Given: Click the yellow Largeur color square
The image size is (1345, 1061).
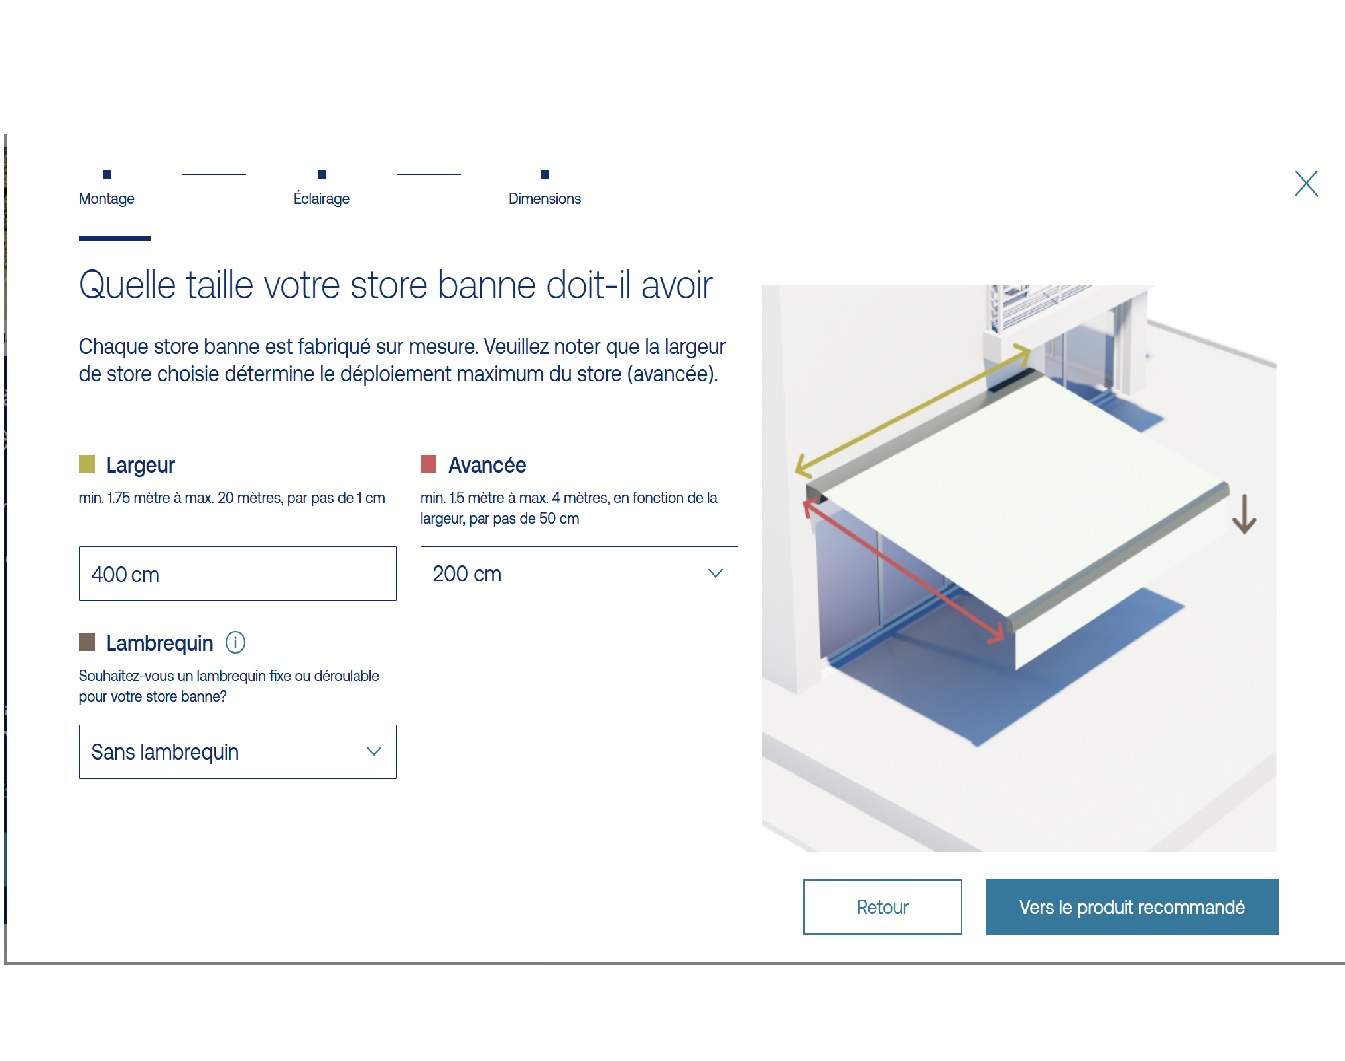Looking at the screenshot, I should click(x=87, y=464).
